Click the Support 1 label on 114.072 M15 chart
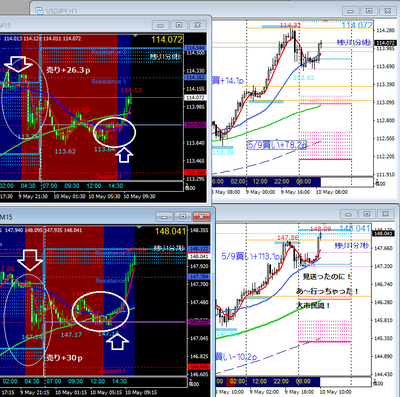Viewport: 400px width, 397px height. (109, 176)
